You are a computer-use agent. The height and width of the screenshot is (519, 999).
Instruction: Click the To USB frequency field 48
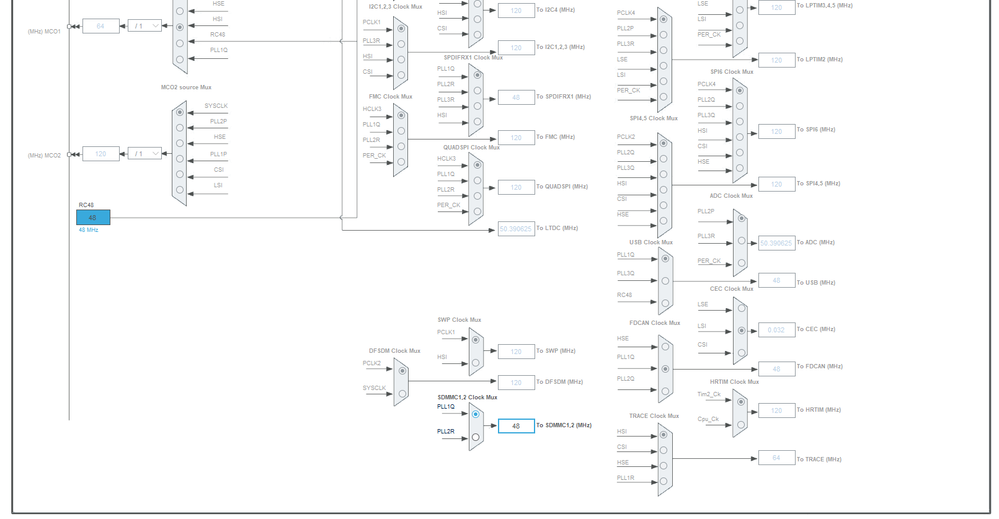[x=777, y=281]
